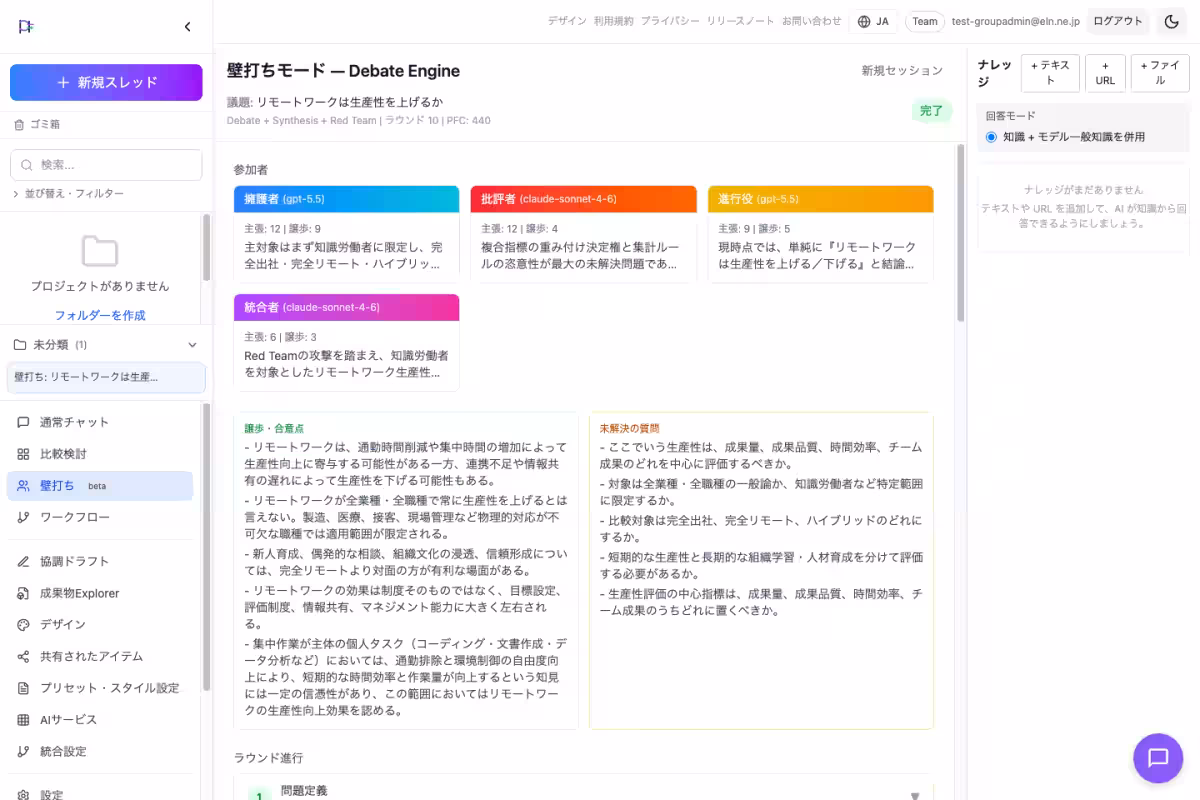Viewport: 1200px width, 800px height.
Task: Open the ゴミ箱 trash
Action: click(37, 125)
